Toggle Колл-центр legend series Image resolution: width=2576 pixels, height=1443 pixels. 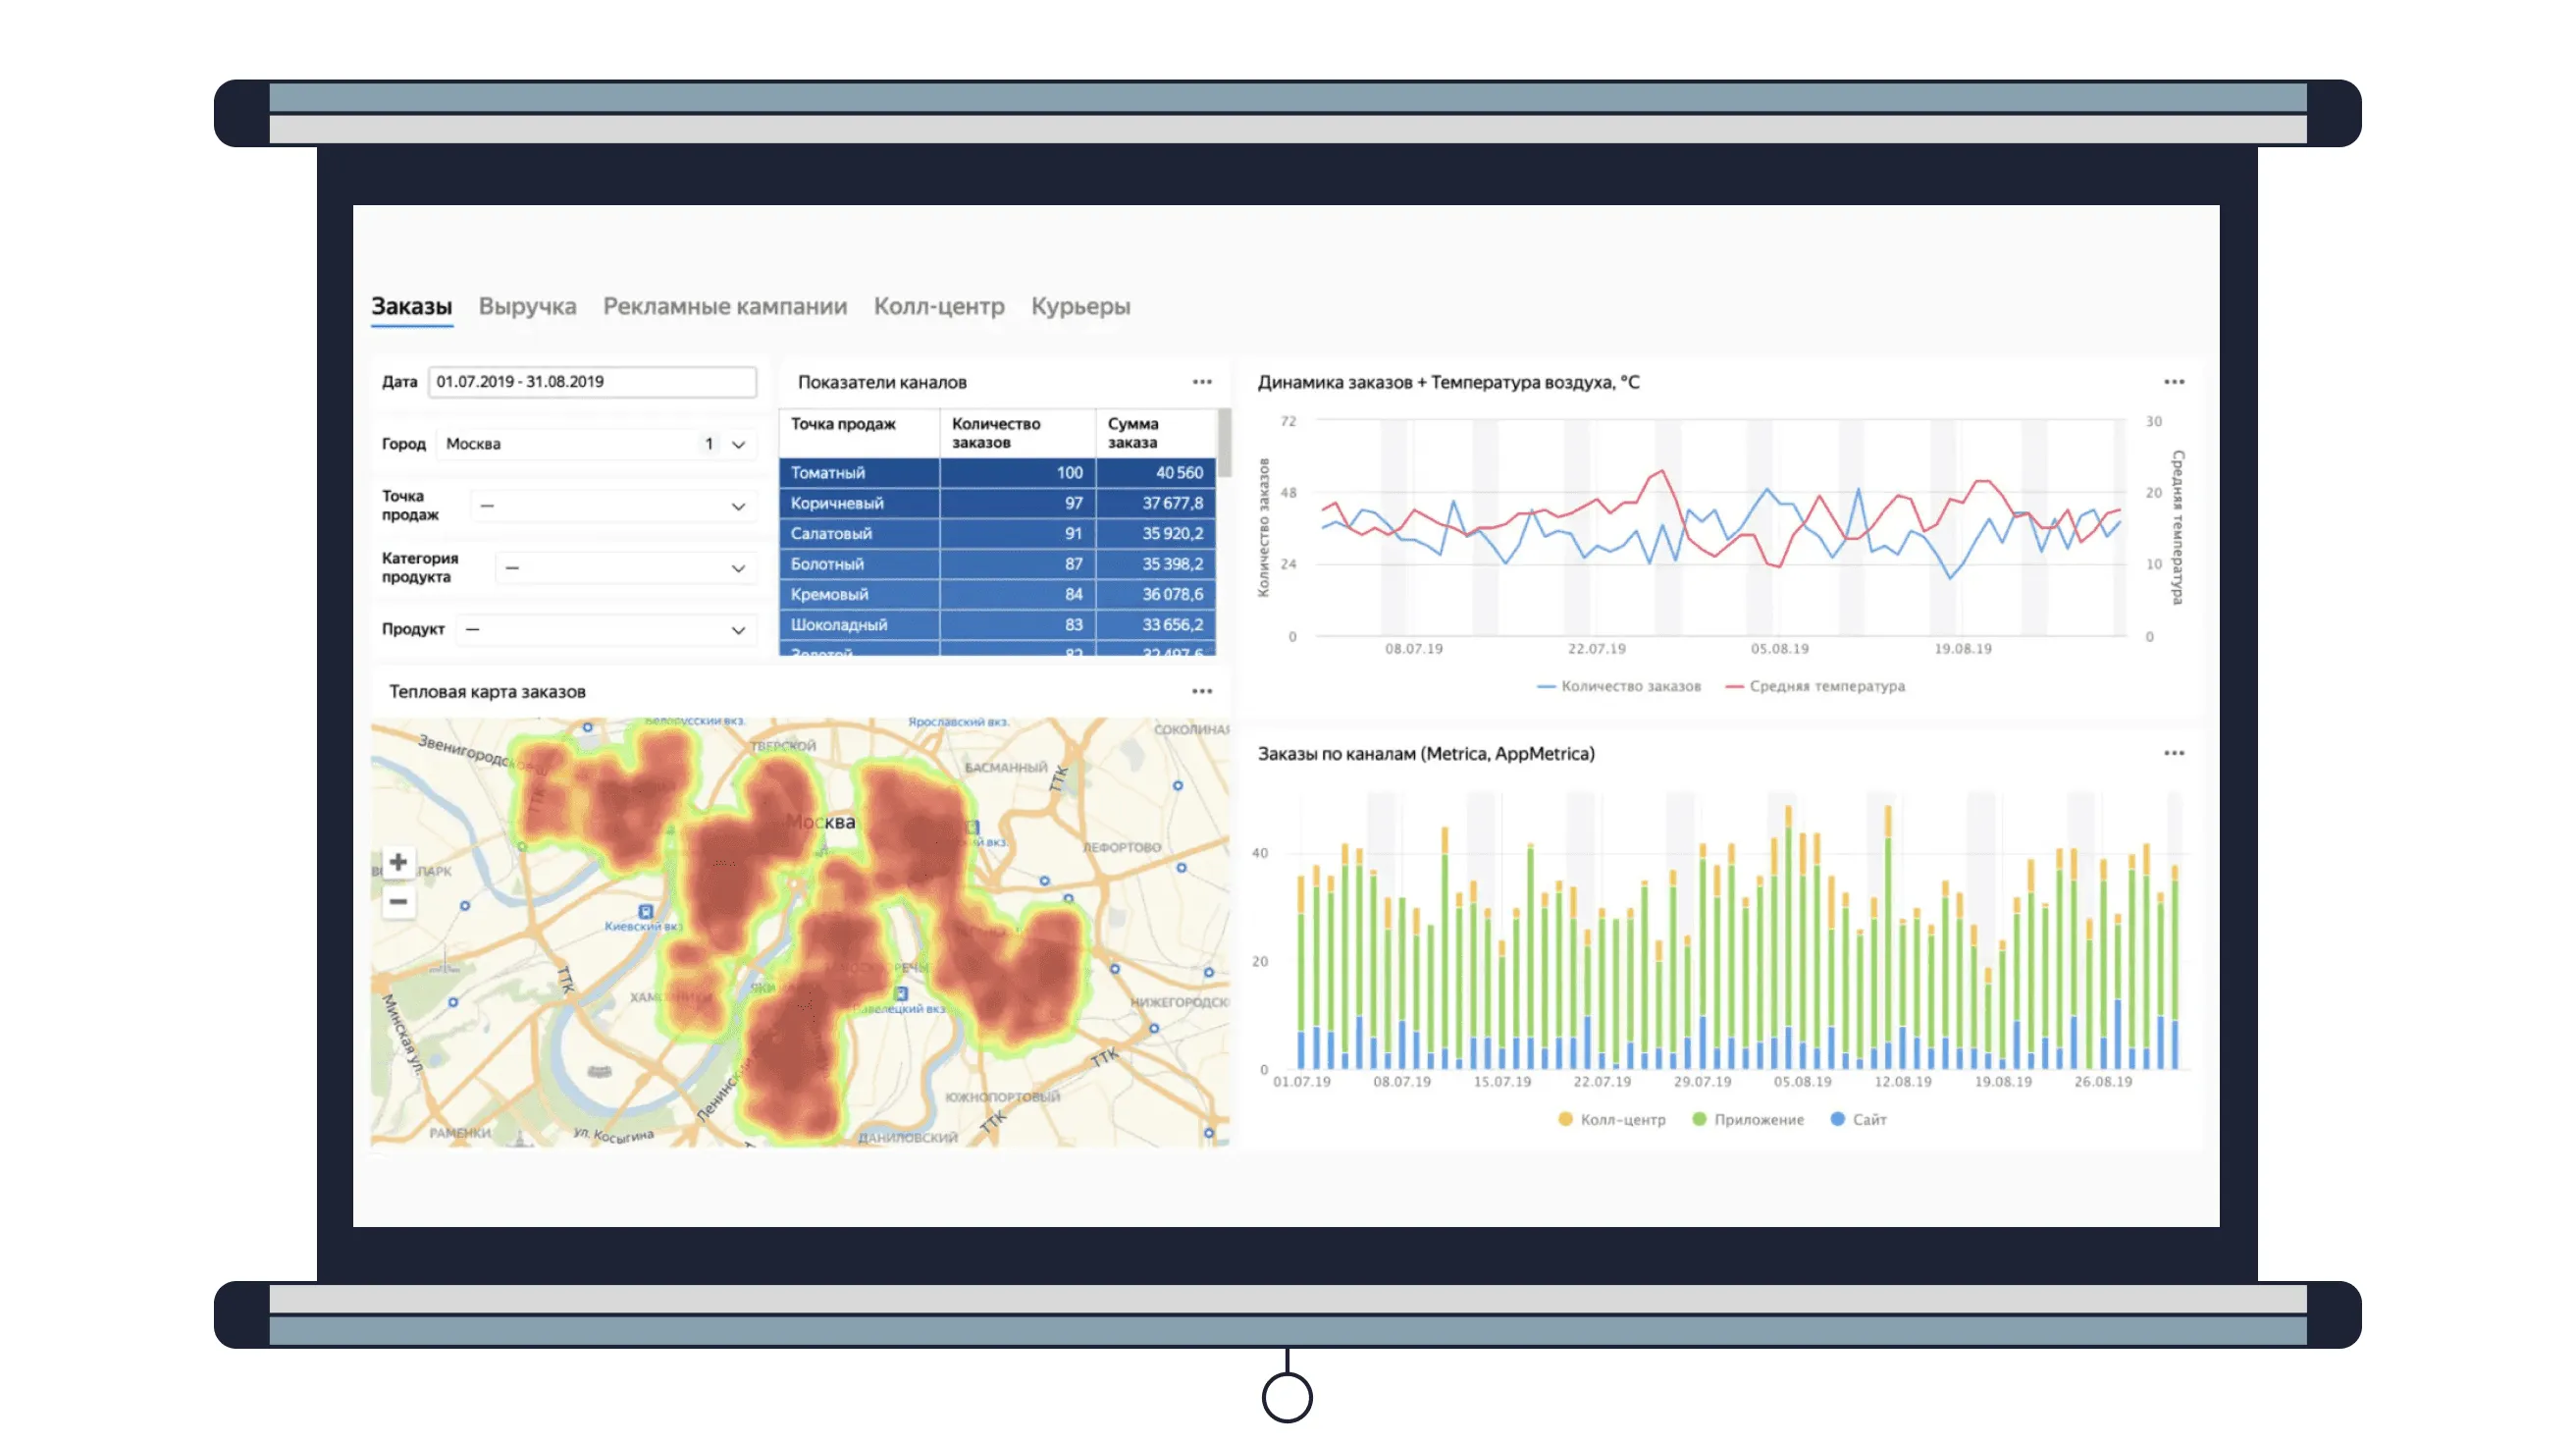[1612, 1119]
